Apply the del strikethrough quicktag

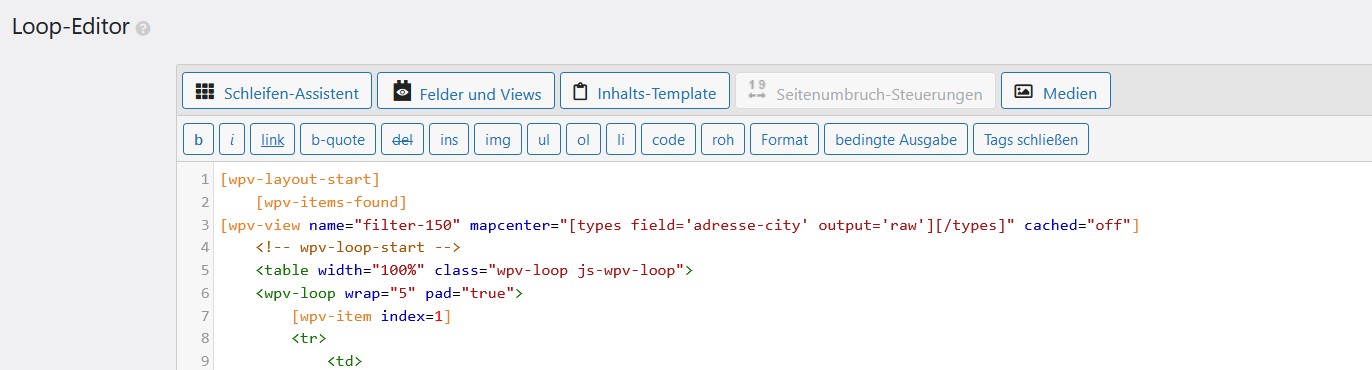point(403,139)
